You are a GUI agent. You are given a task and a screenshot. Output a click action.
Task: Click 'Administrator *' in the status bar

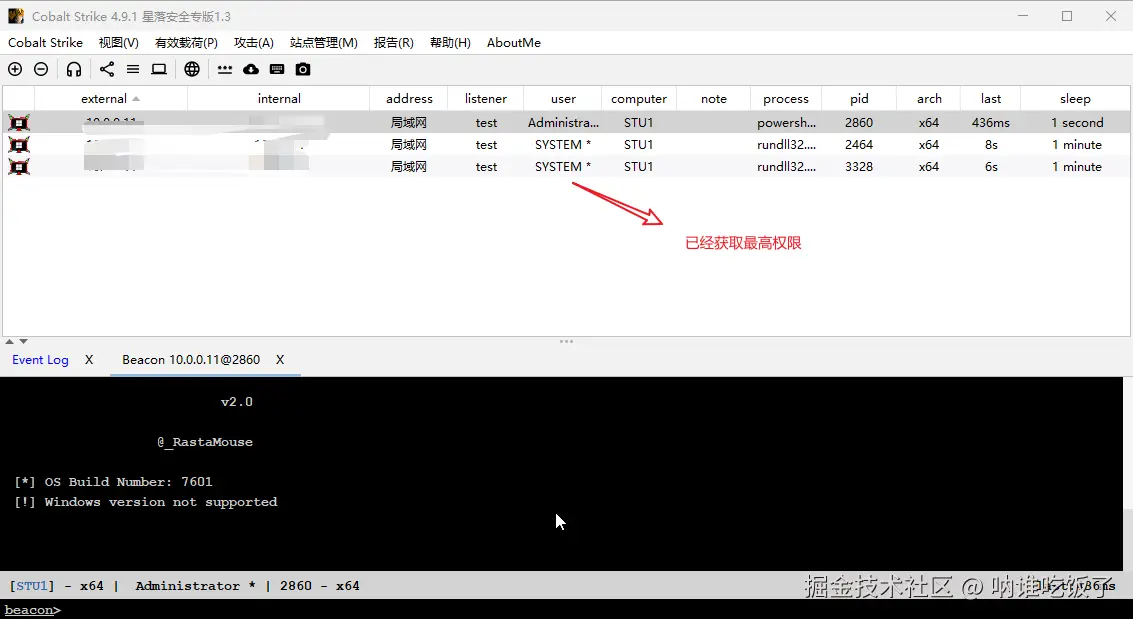click(x=195, y=586)
